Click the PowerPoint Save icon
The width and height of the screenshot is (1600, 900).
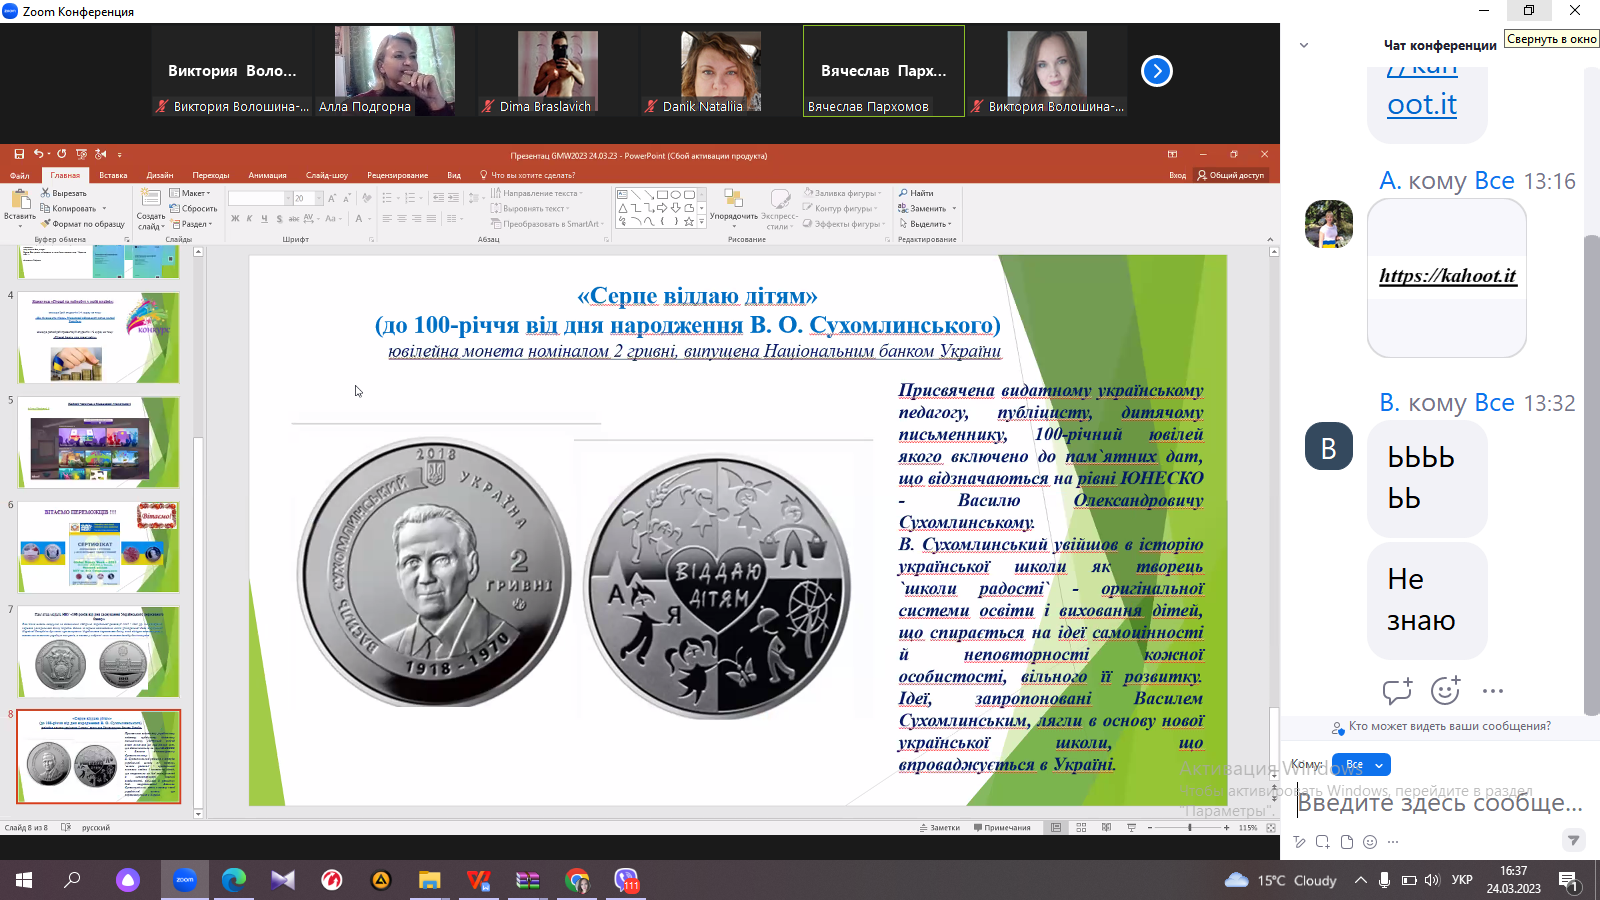(19, 154)
